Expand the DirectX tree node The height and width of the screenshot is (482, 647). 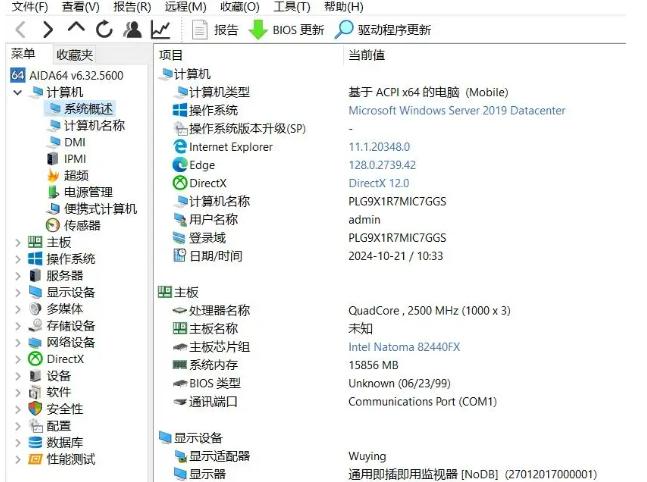(x=18, y=359)
